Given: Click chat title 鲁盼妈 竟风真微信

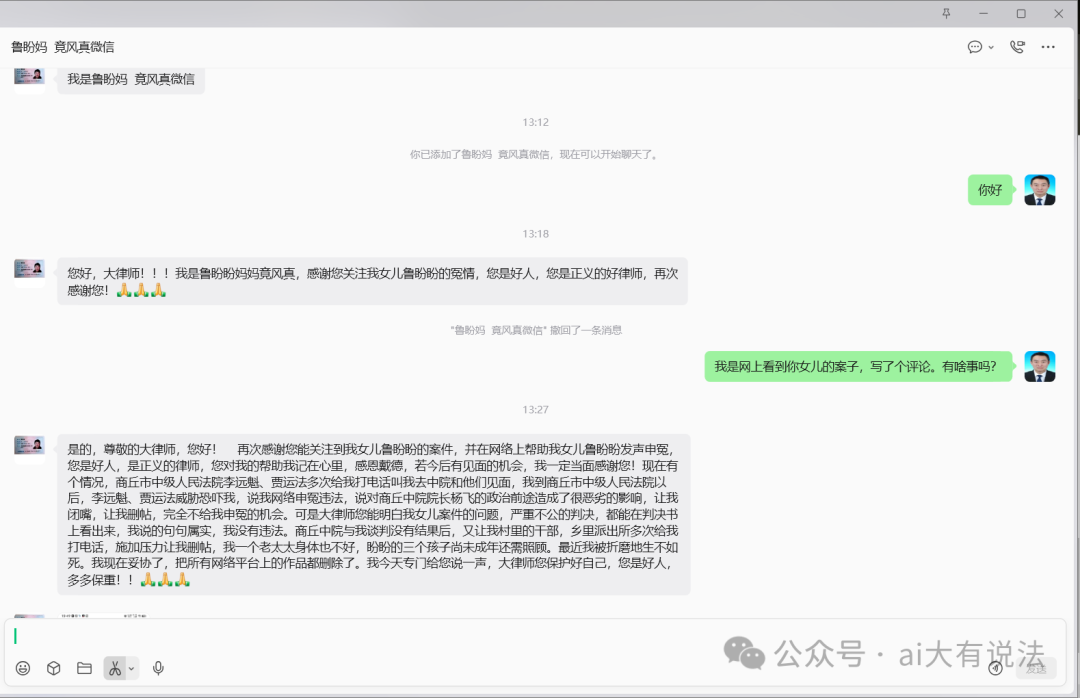Looking at the screenshot, I should click(x=63, y=47).
